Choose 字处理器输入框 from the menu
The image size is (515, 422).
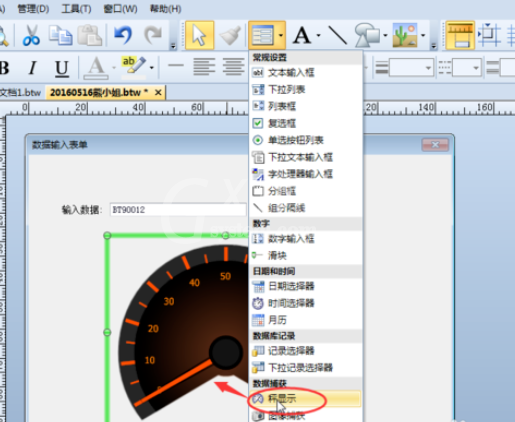[x=305, y=174]
